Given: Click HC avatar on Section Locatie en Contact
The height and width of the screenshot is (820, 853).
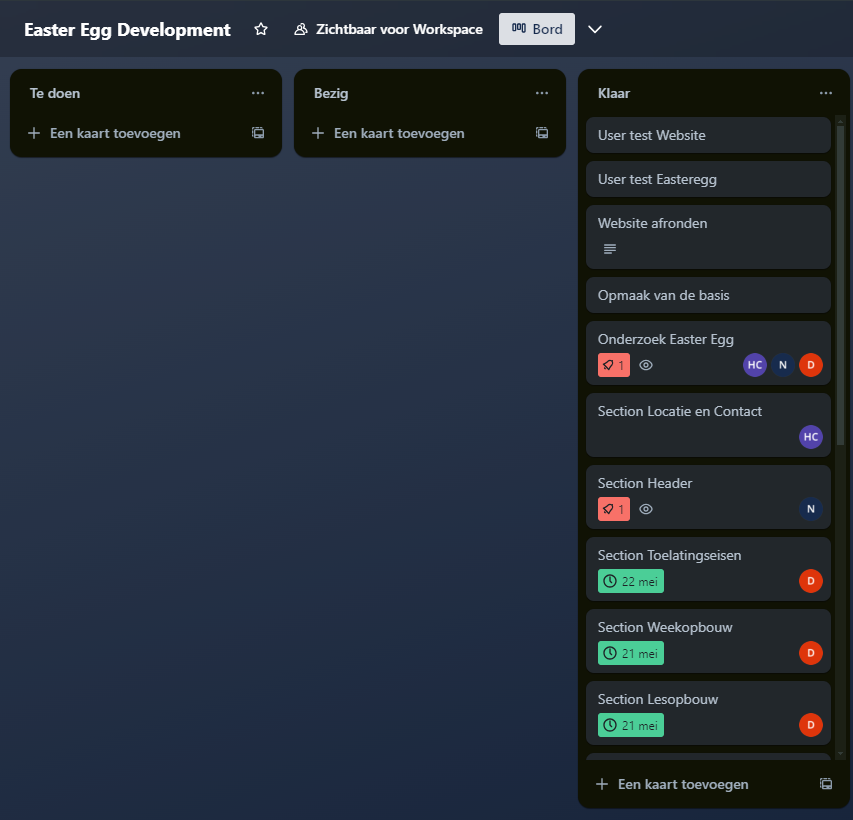Looking at the screenshot, I should coord(810,436).
